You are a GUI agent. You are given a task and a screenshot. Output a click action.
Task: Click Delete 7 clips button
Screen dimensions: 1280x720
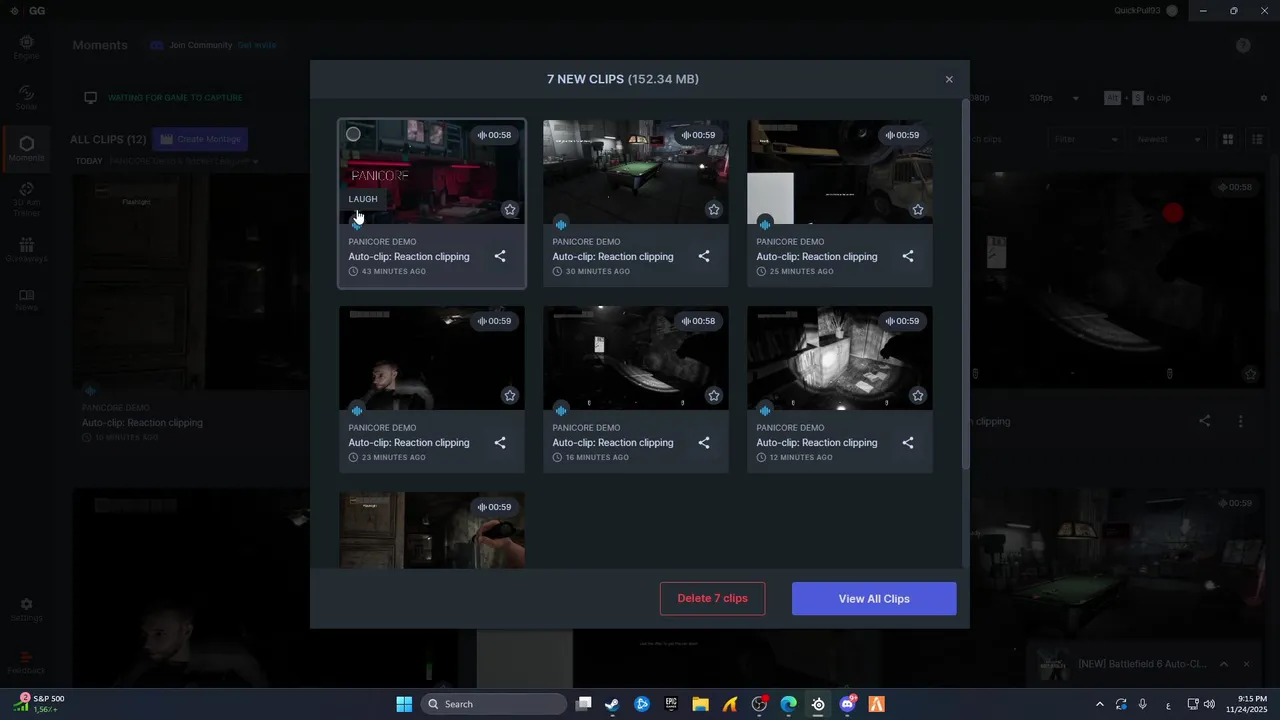tap(712, 599)
